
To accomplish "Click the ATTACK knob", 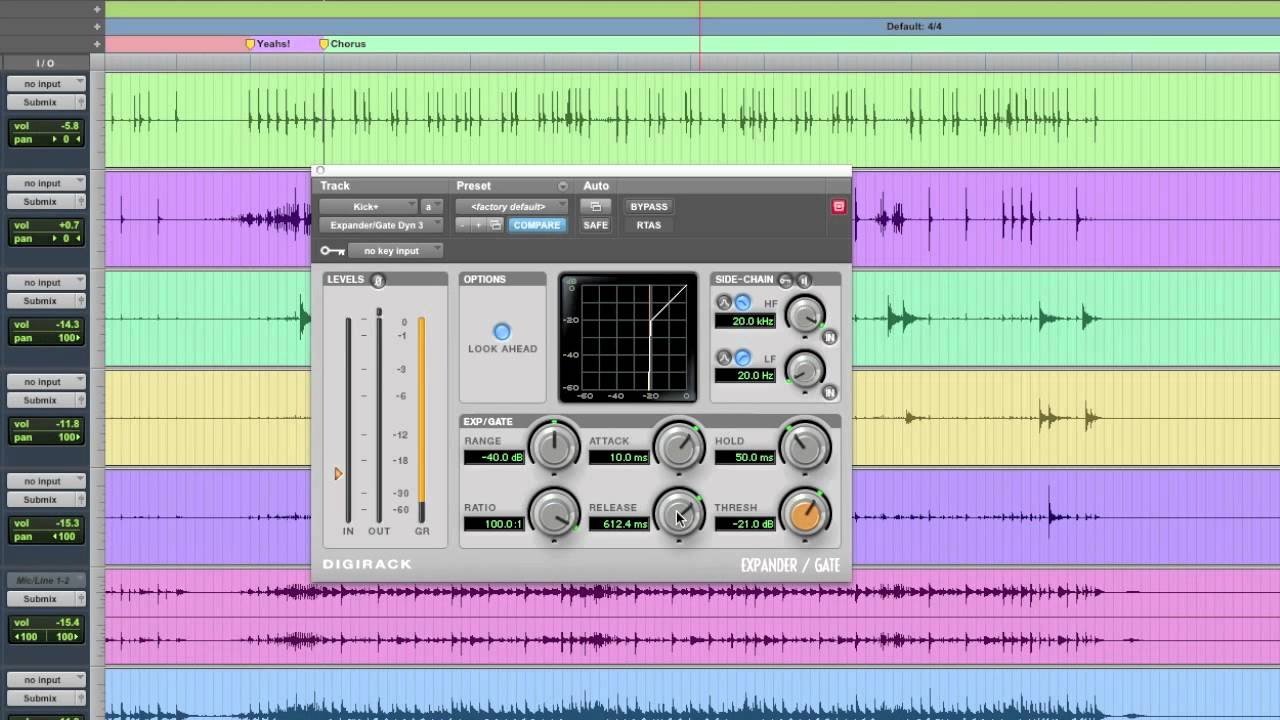I will [678, 446].
